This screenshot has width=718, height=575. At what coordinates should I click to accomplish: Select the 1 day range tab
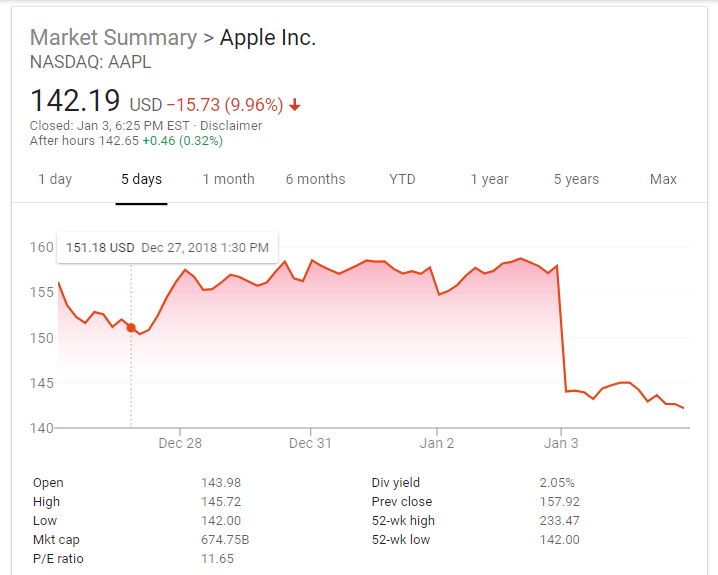pyautogui.click(x=55, y=180)
